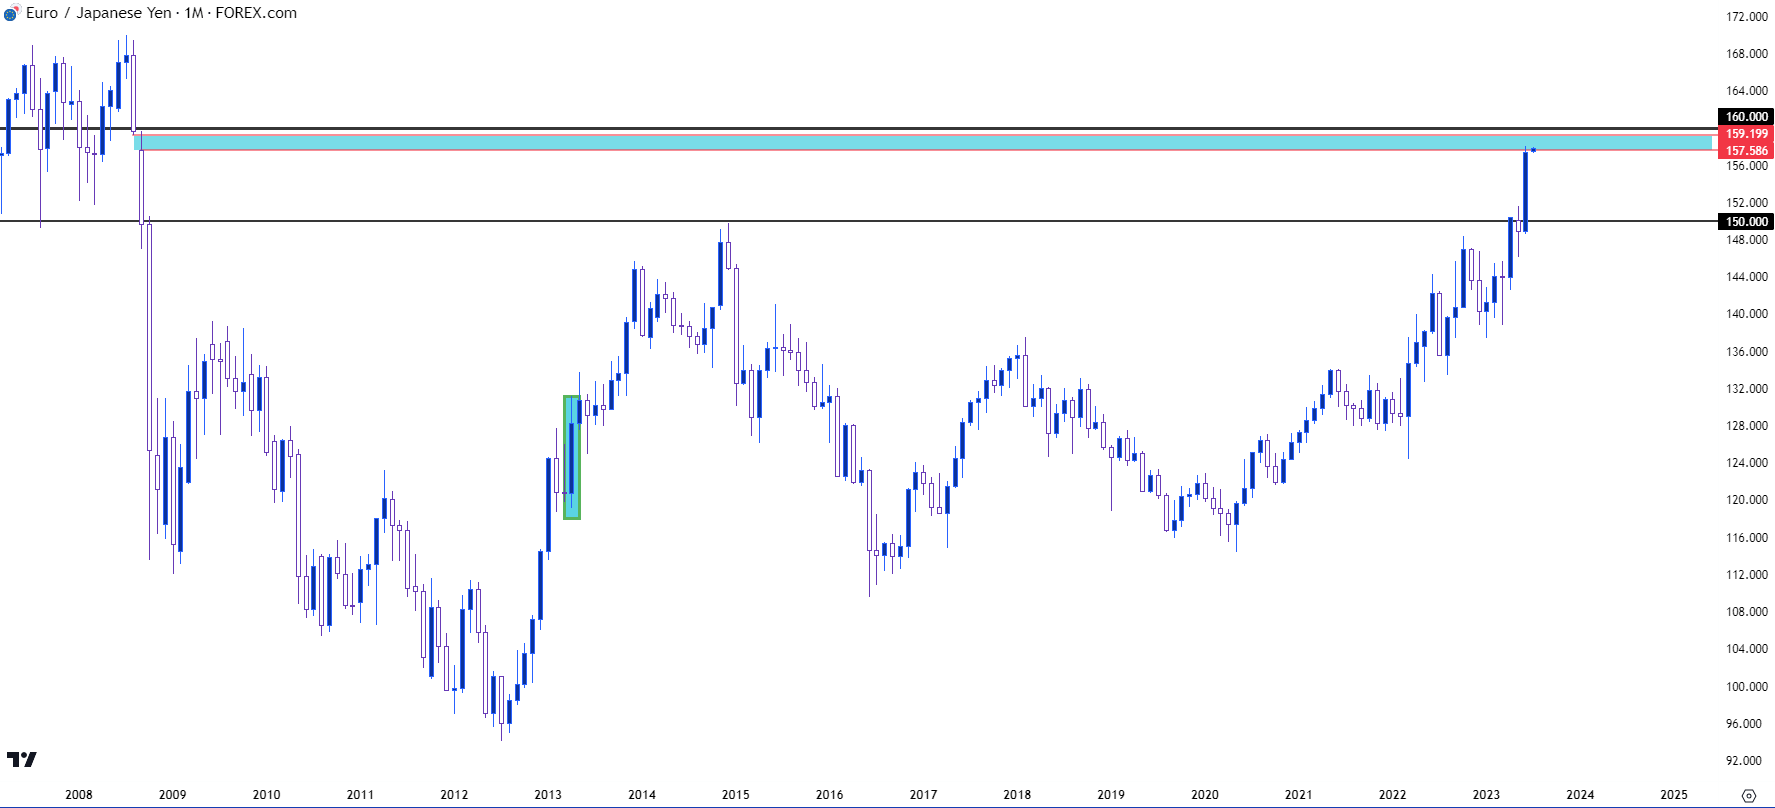Click the latest tall blue monthly candle
This screenshot has height=808, width=1775.
(x=1525, y=190)
